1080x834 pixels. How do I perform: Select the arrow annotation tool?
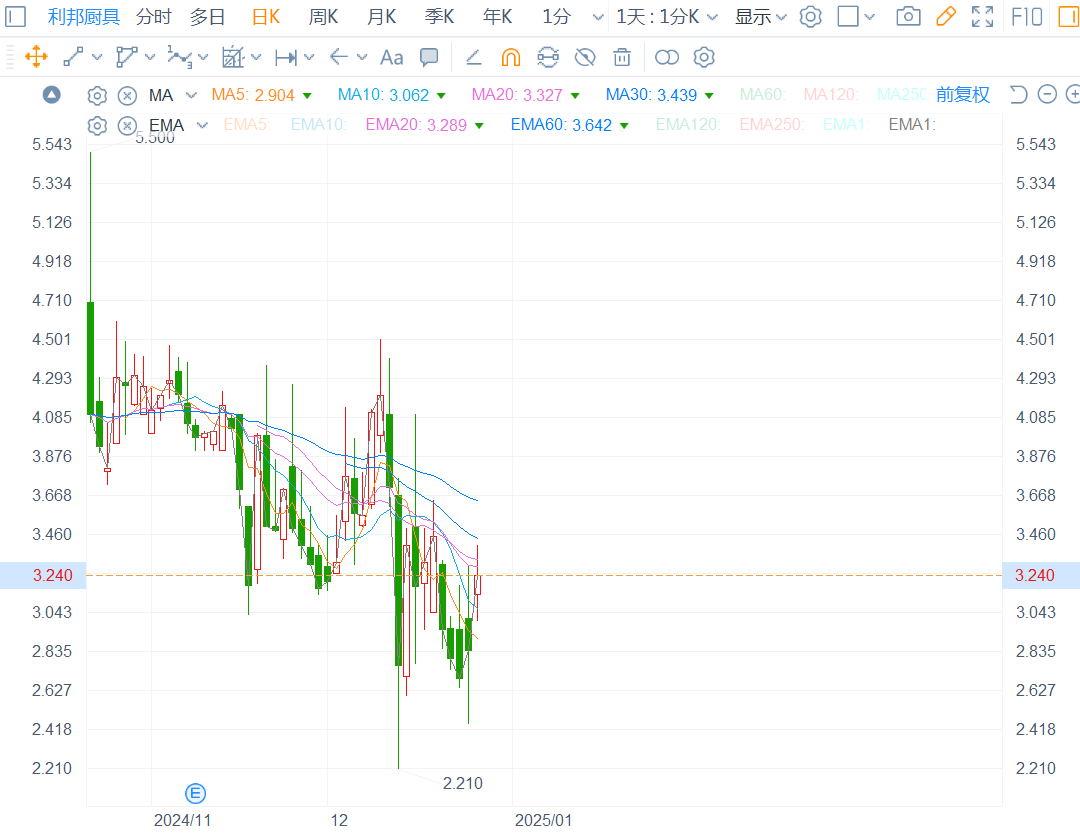pyautogui.click(x=339, y=57)
